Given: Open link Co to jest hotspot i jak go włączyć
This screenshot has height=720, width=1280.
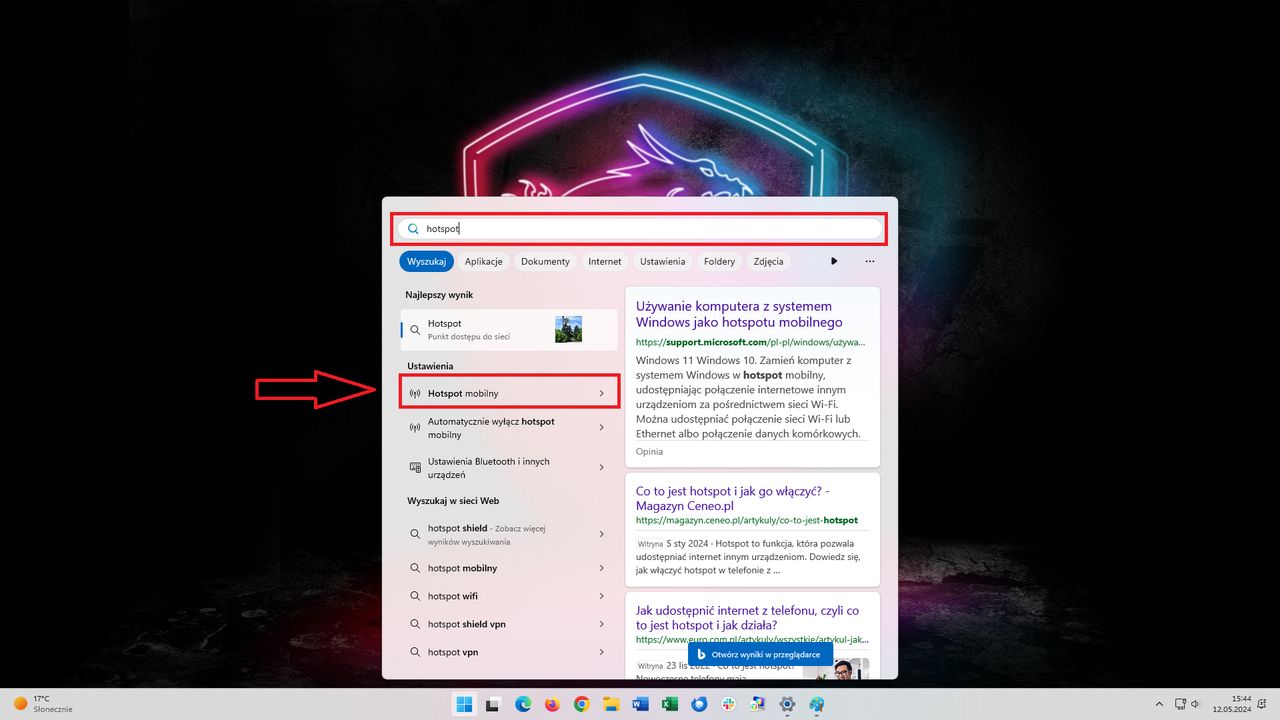Looking at the screenshot, I should point(733,498).
